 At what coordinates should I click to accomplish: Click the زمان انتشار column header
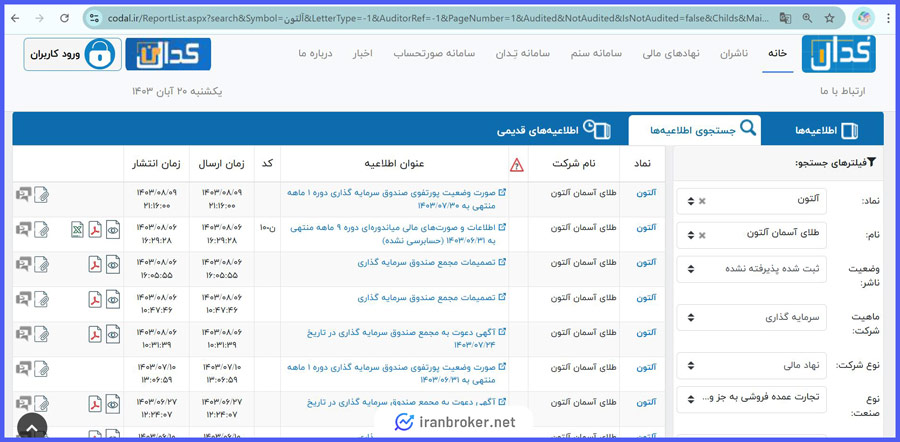(x=156, y=164)
